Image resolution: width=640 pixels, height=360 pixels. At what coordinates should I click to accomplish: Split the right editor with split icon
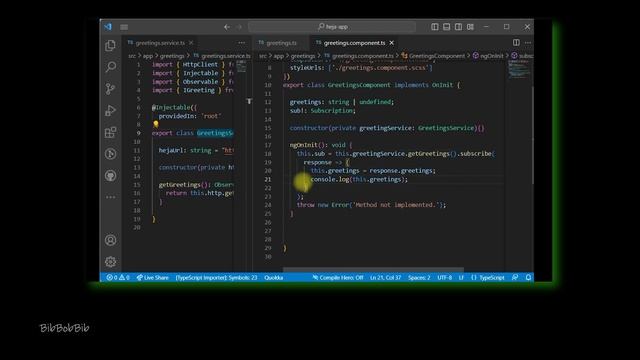click(516, 43)
